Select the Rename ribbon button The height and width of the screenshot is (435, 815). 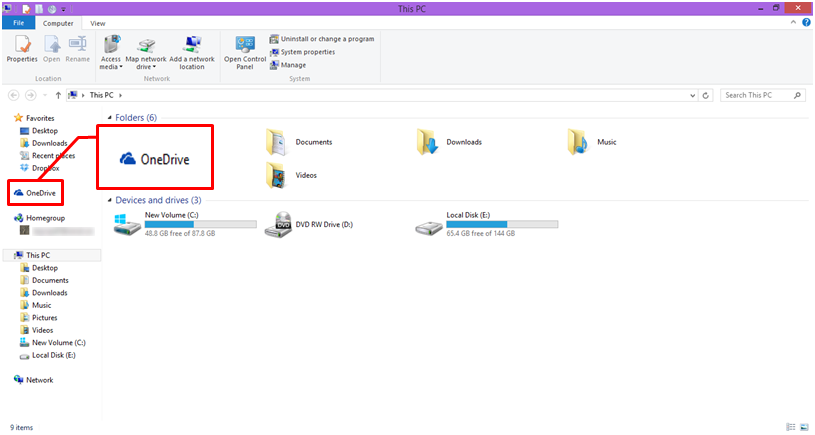click(77, 49)
